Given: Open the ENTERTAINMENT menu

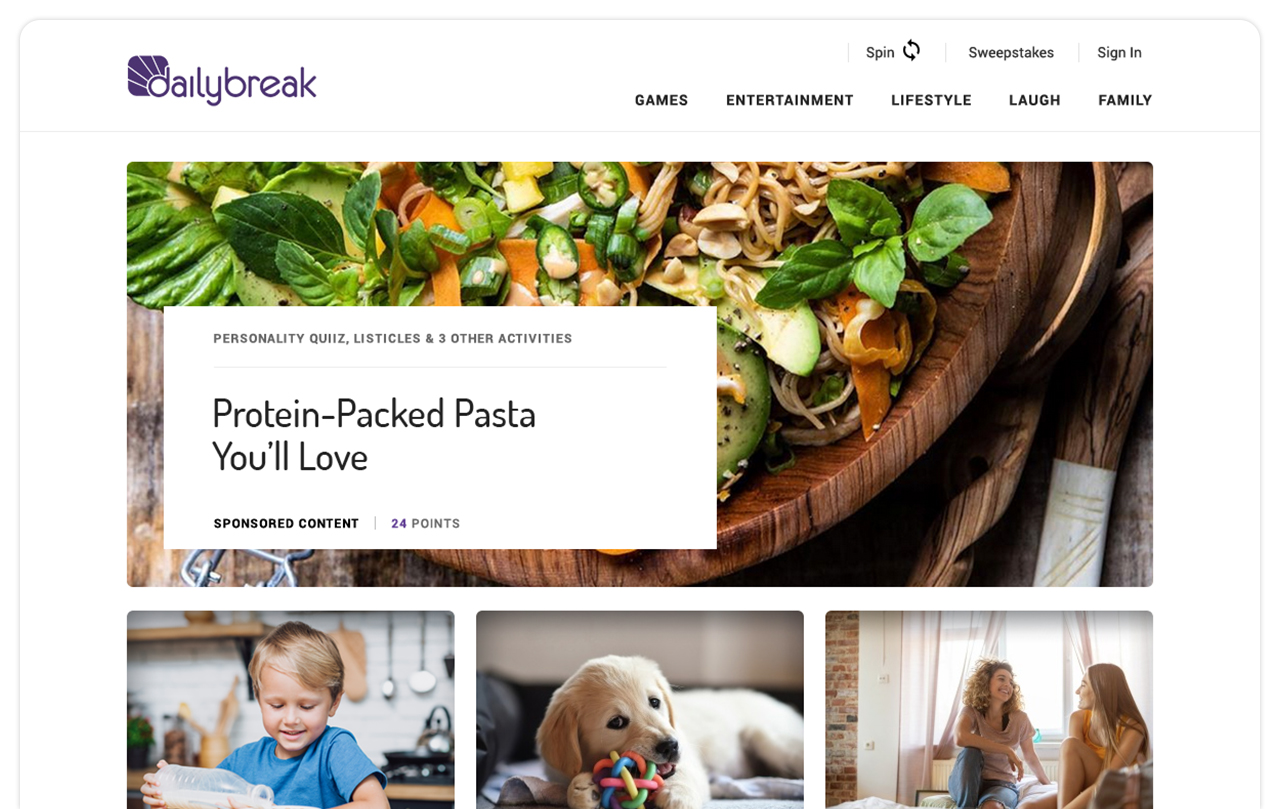Looking at the screenshot, I should click(x=790, y=100).
